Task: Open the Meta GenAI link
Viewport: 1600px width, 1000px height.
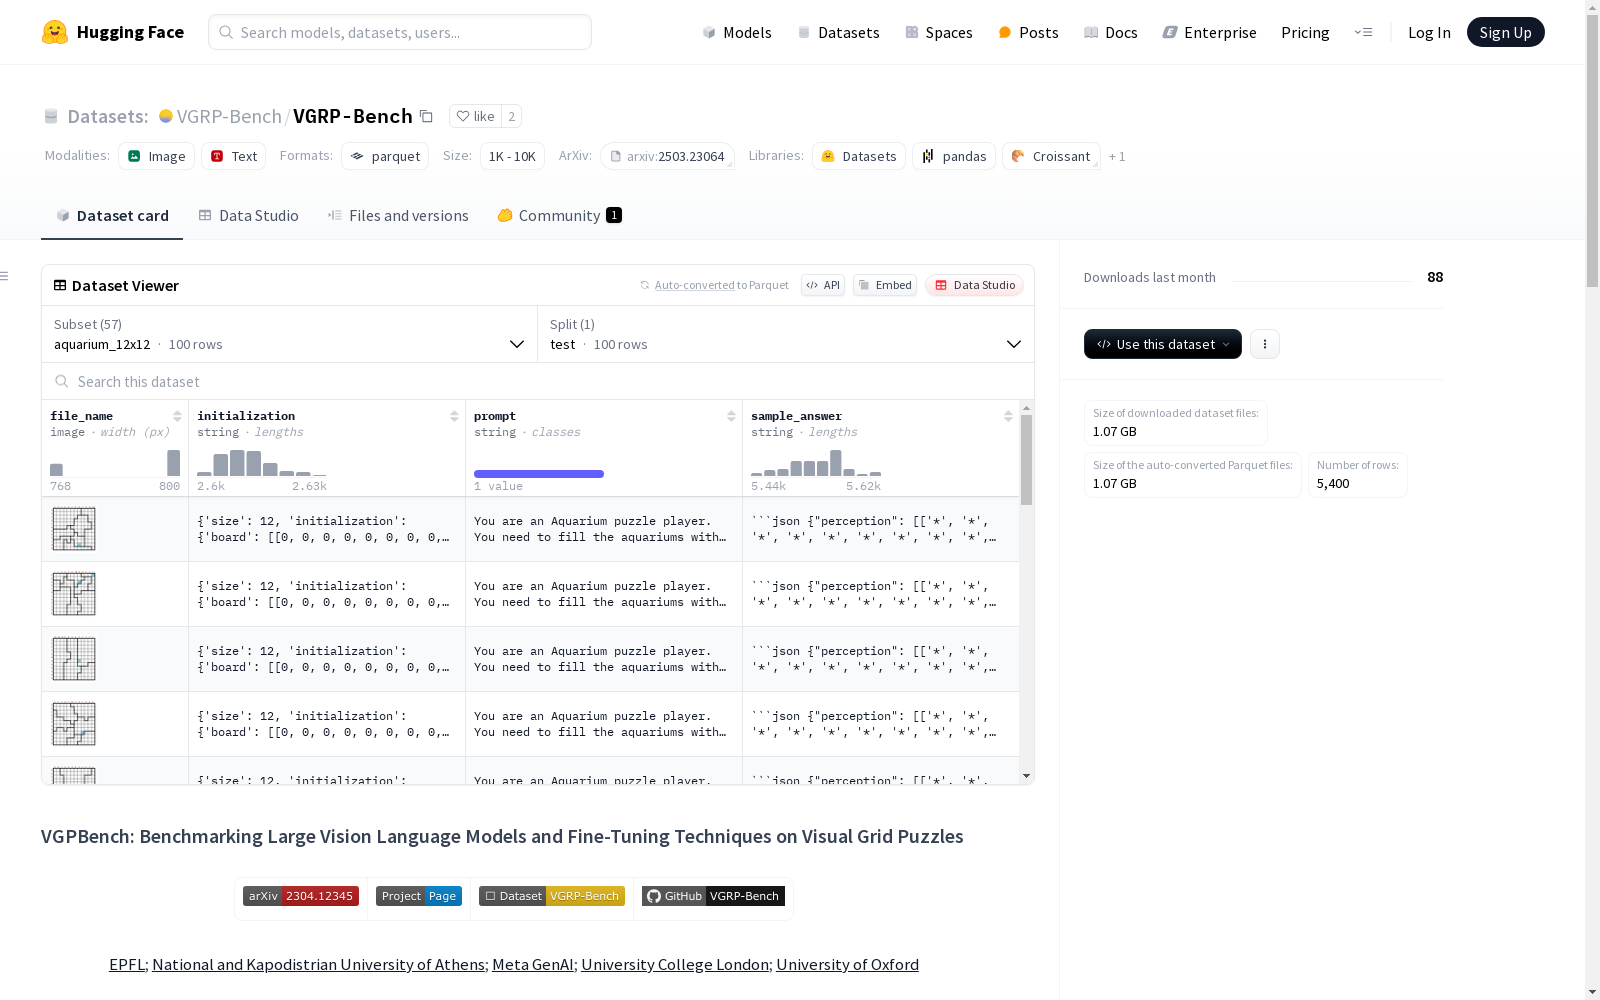Action: [533, 965]
